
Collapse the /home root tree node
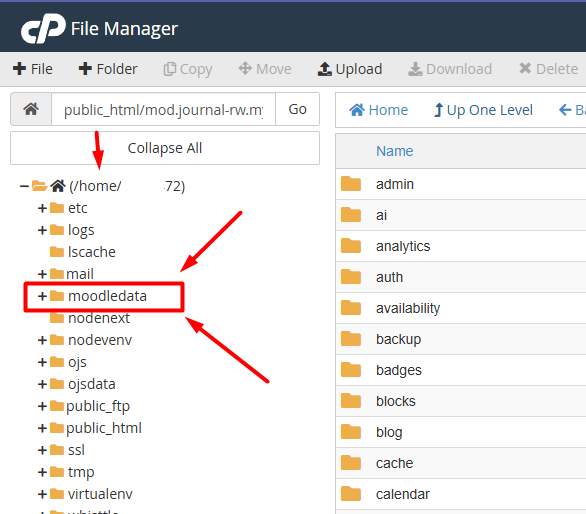point(24,186)
